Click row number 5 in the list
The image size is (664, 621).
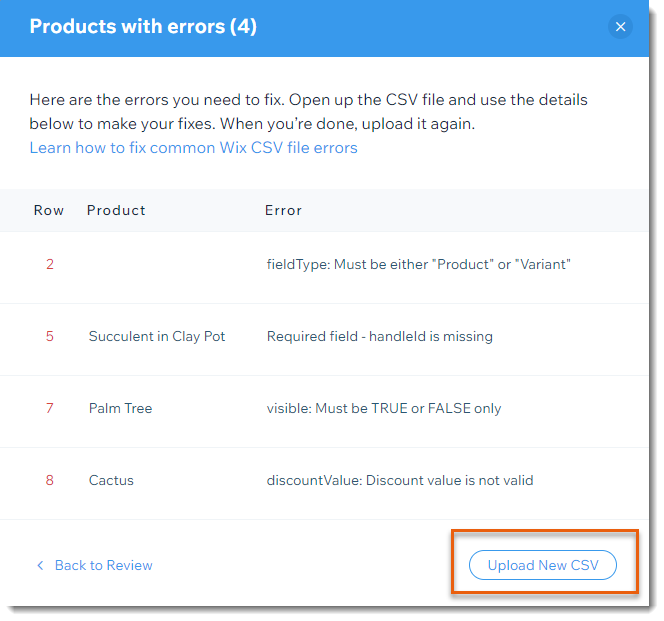click(x=50, y=336)
